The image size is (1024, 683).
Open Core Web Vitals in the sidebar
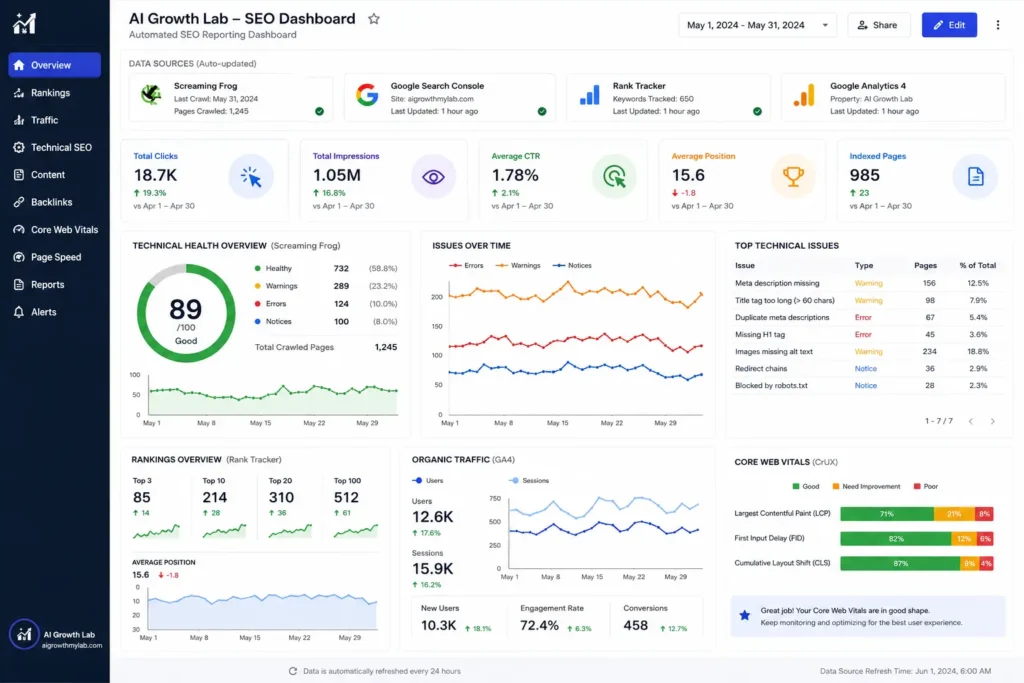click(x=54, y=230)
